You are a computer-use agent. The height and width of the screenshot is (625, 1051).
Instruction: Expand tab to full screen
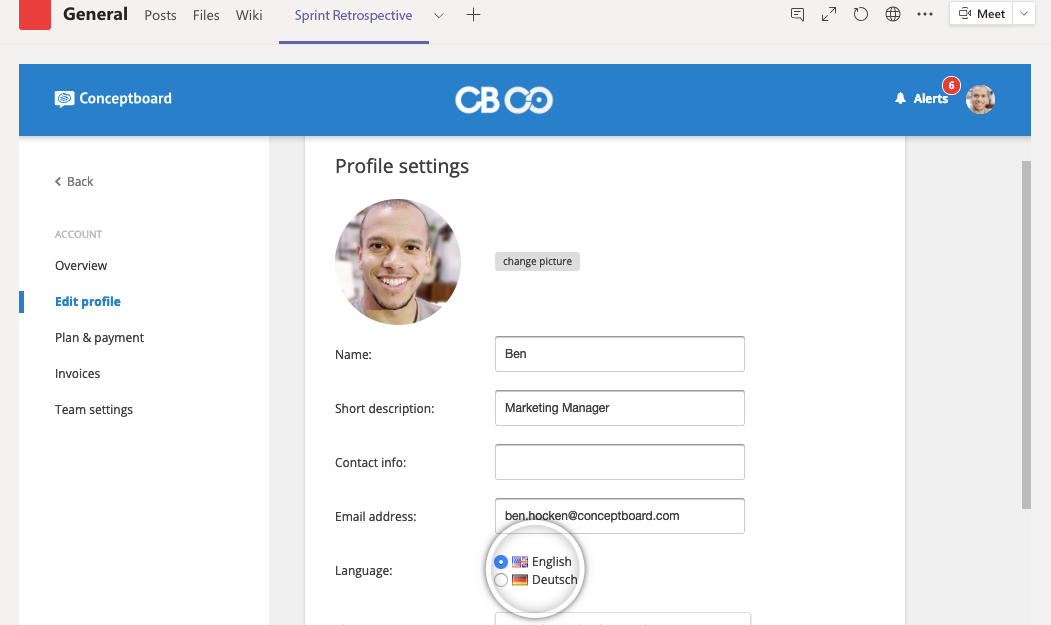click(828, 15)
